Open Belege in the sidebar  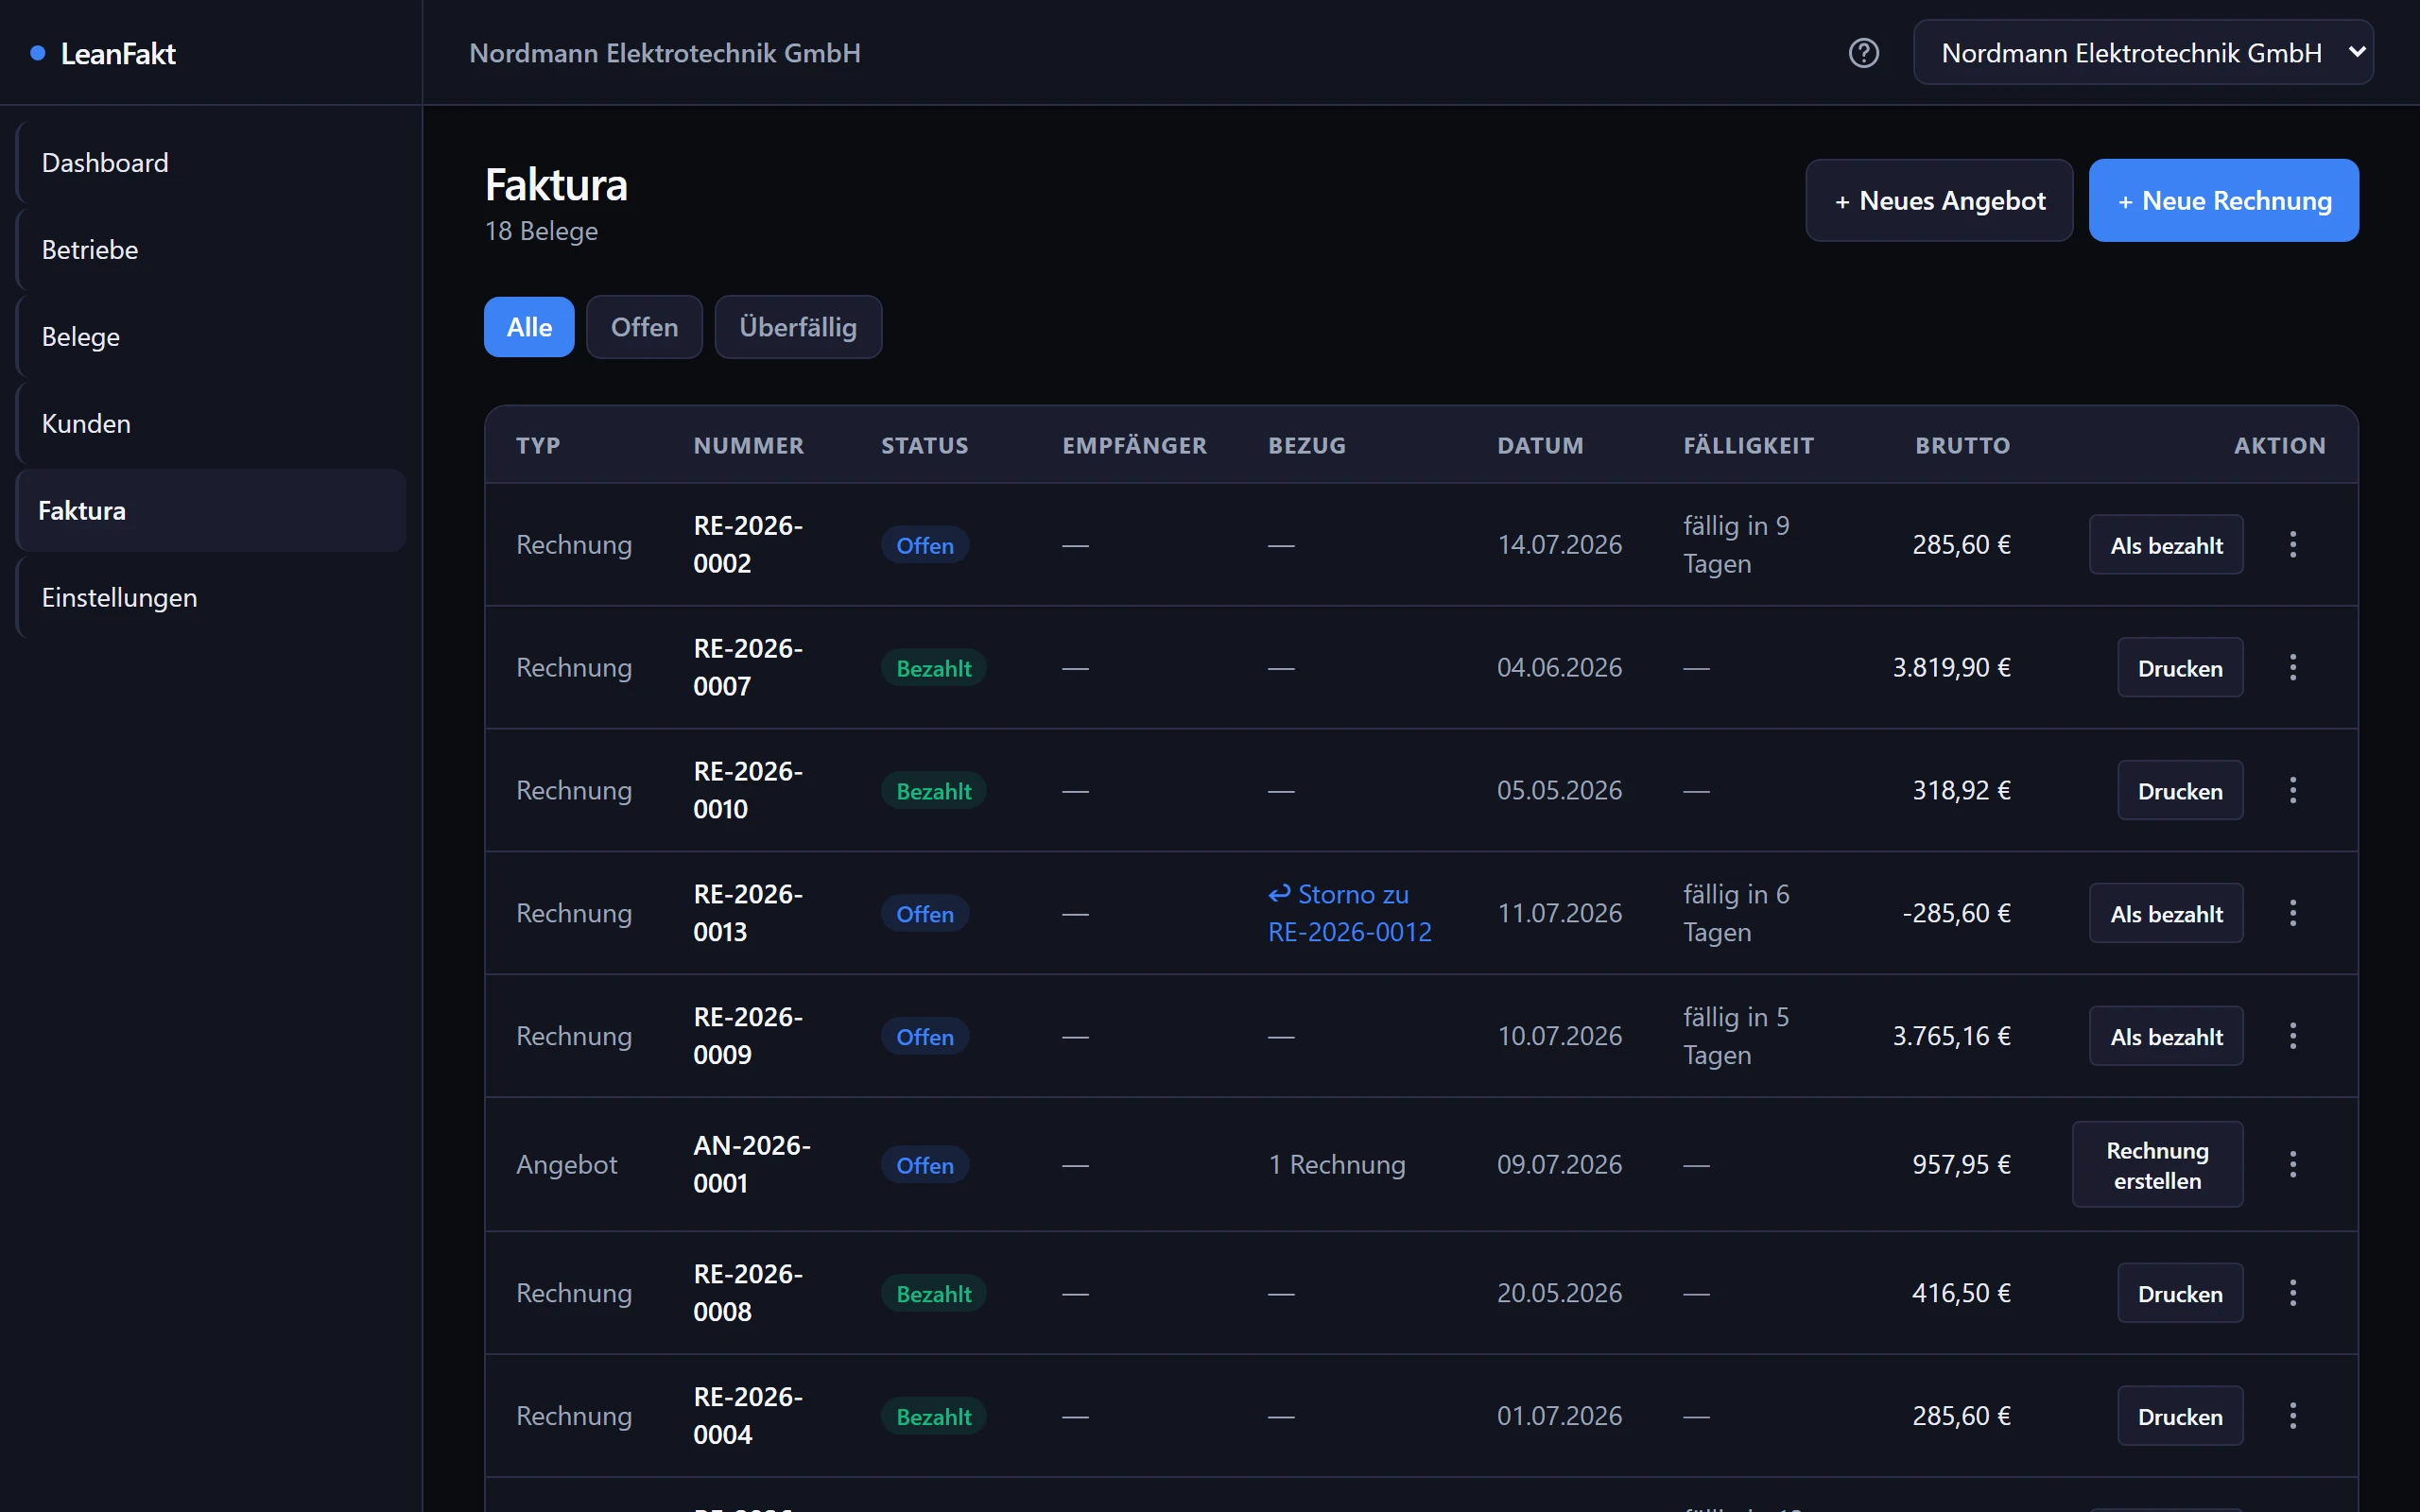(x=211, y=337)
